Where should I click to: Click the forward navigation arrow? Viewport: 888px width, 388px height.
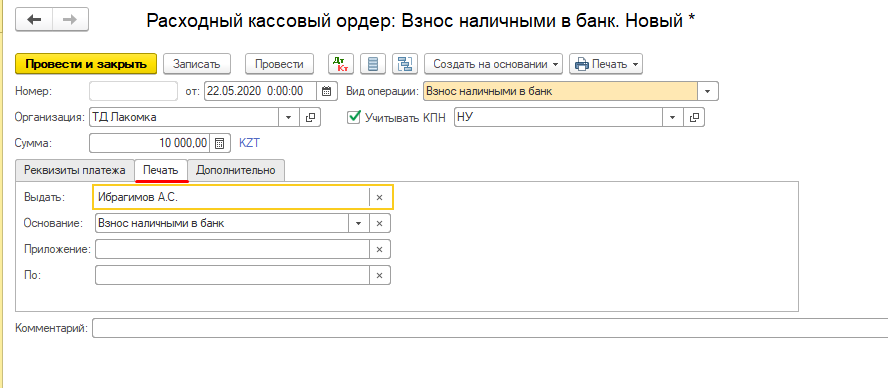(x=70, y=20)
